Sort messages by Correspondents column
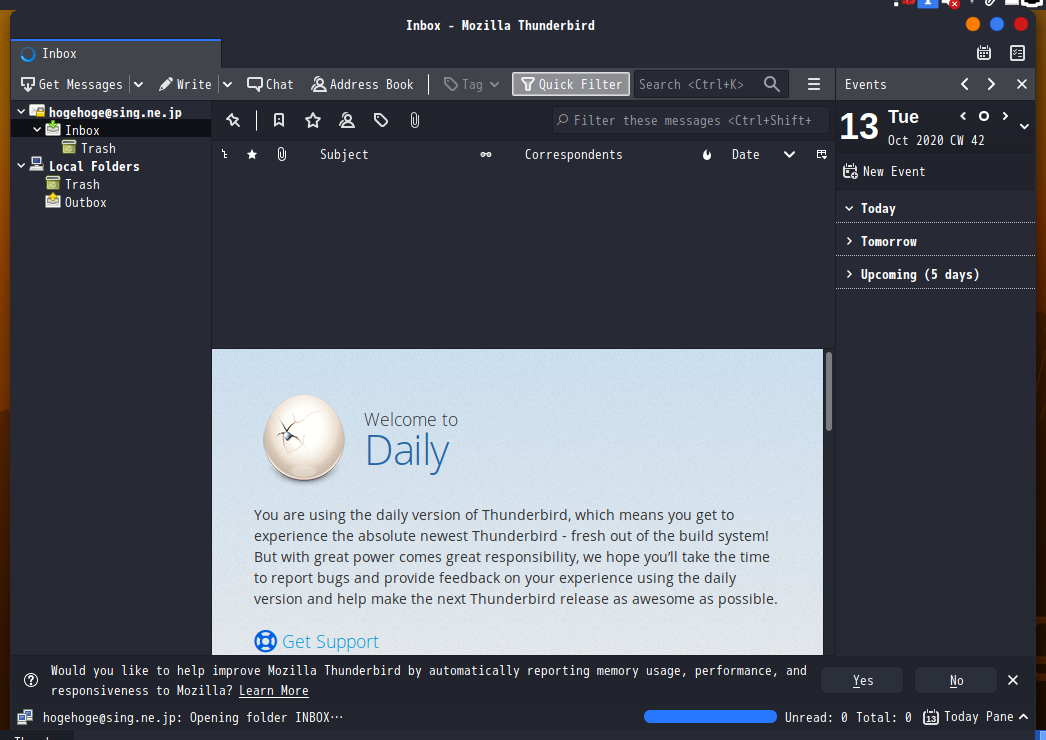Image resolution: width=1046 pixels, height=740 pixels. (x=573, y=155)
